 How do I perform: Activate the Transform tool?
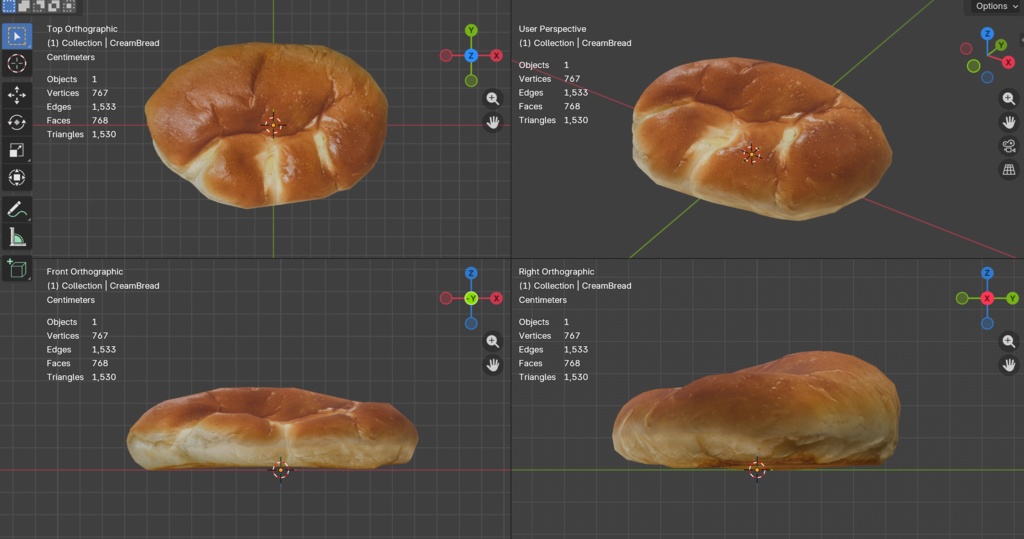(17, 178)
